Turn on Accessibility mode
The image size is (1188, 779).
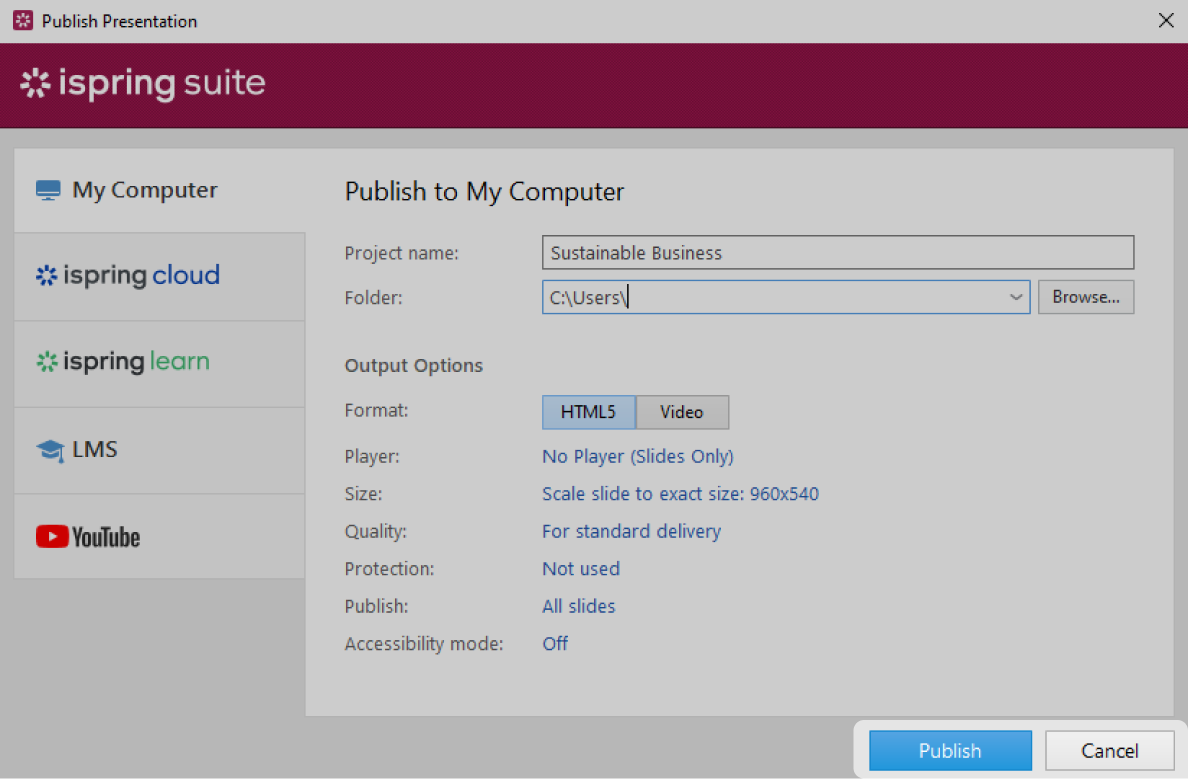point(555,643)
